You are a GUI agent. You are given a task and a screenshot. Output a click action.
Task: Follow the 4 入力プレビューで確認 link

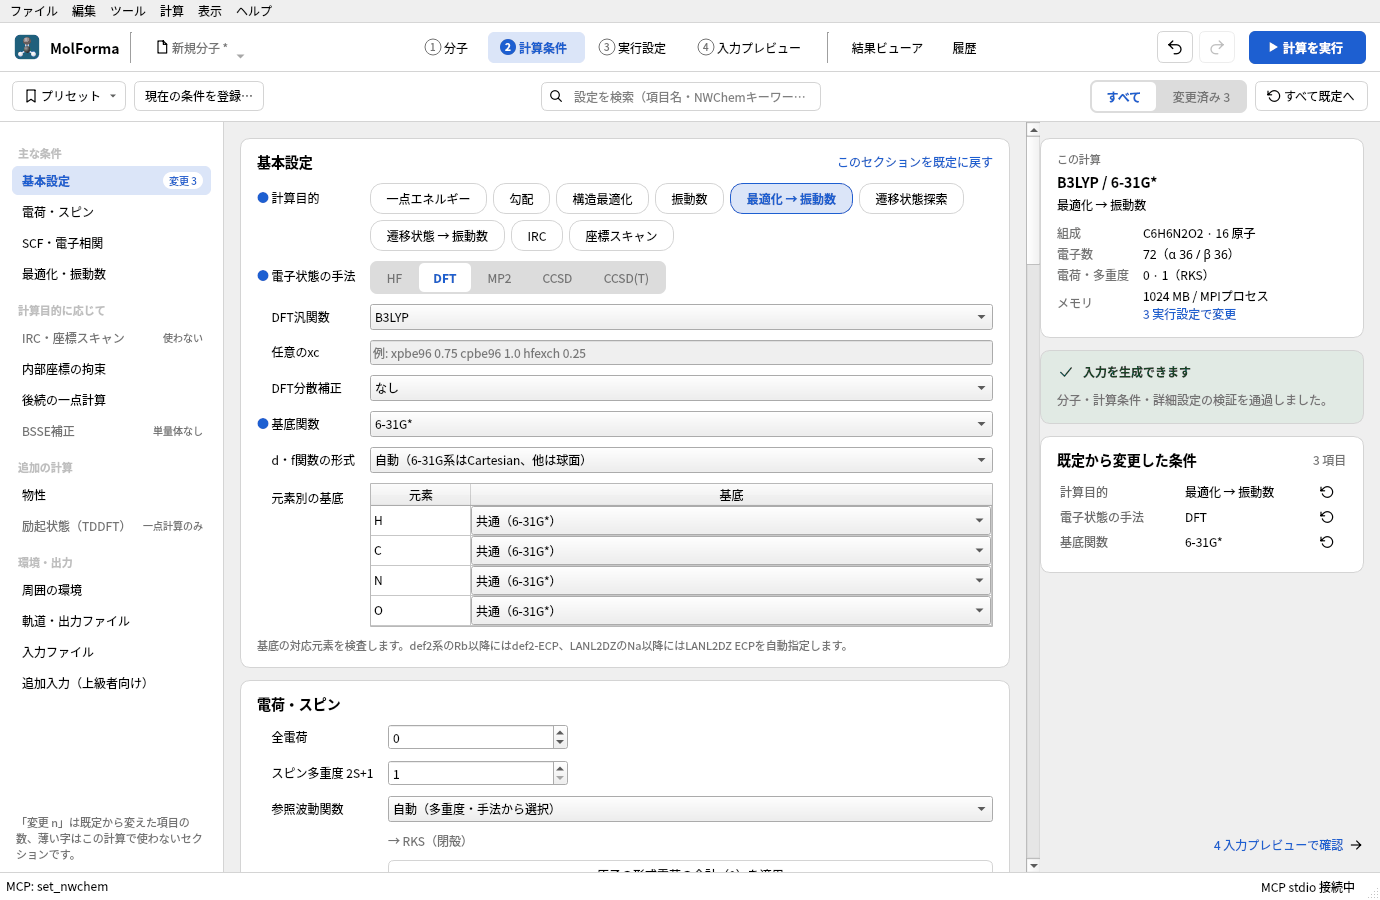(1287, 845)
